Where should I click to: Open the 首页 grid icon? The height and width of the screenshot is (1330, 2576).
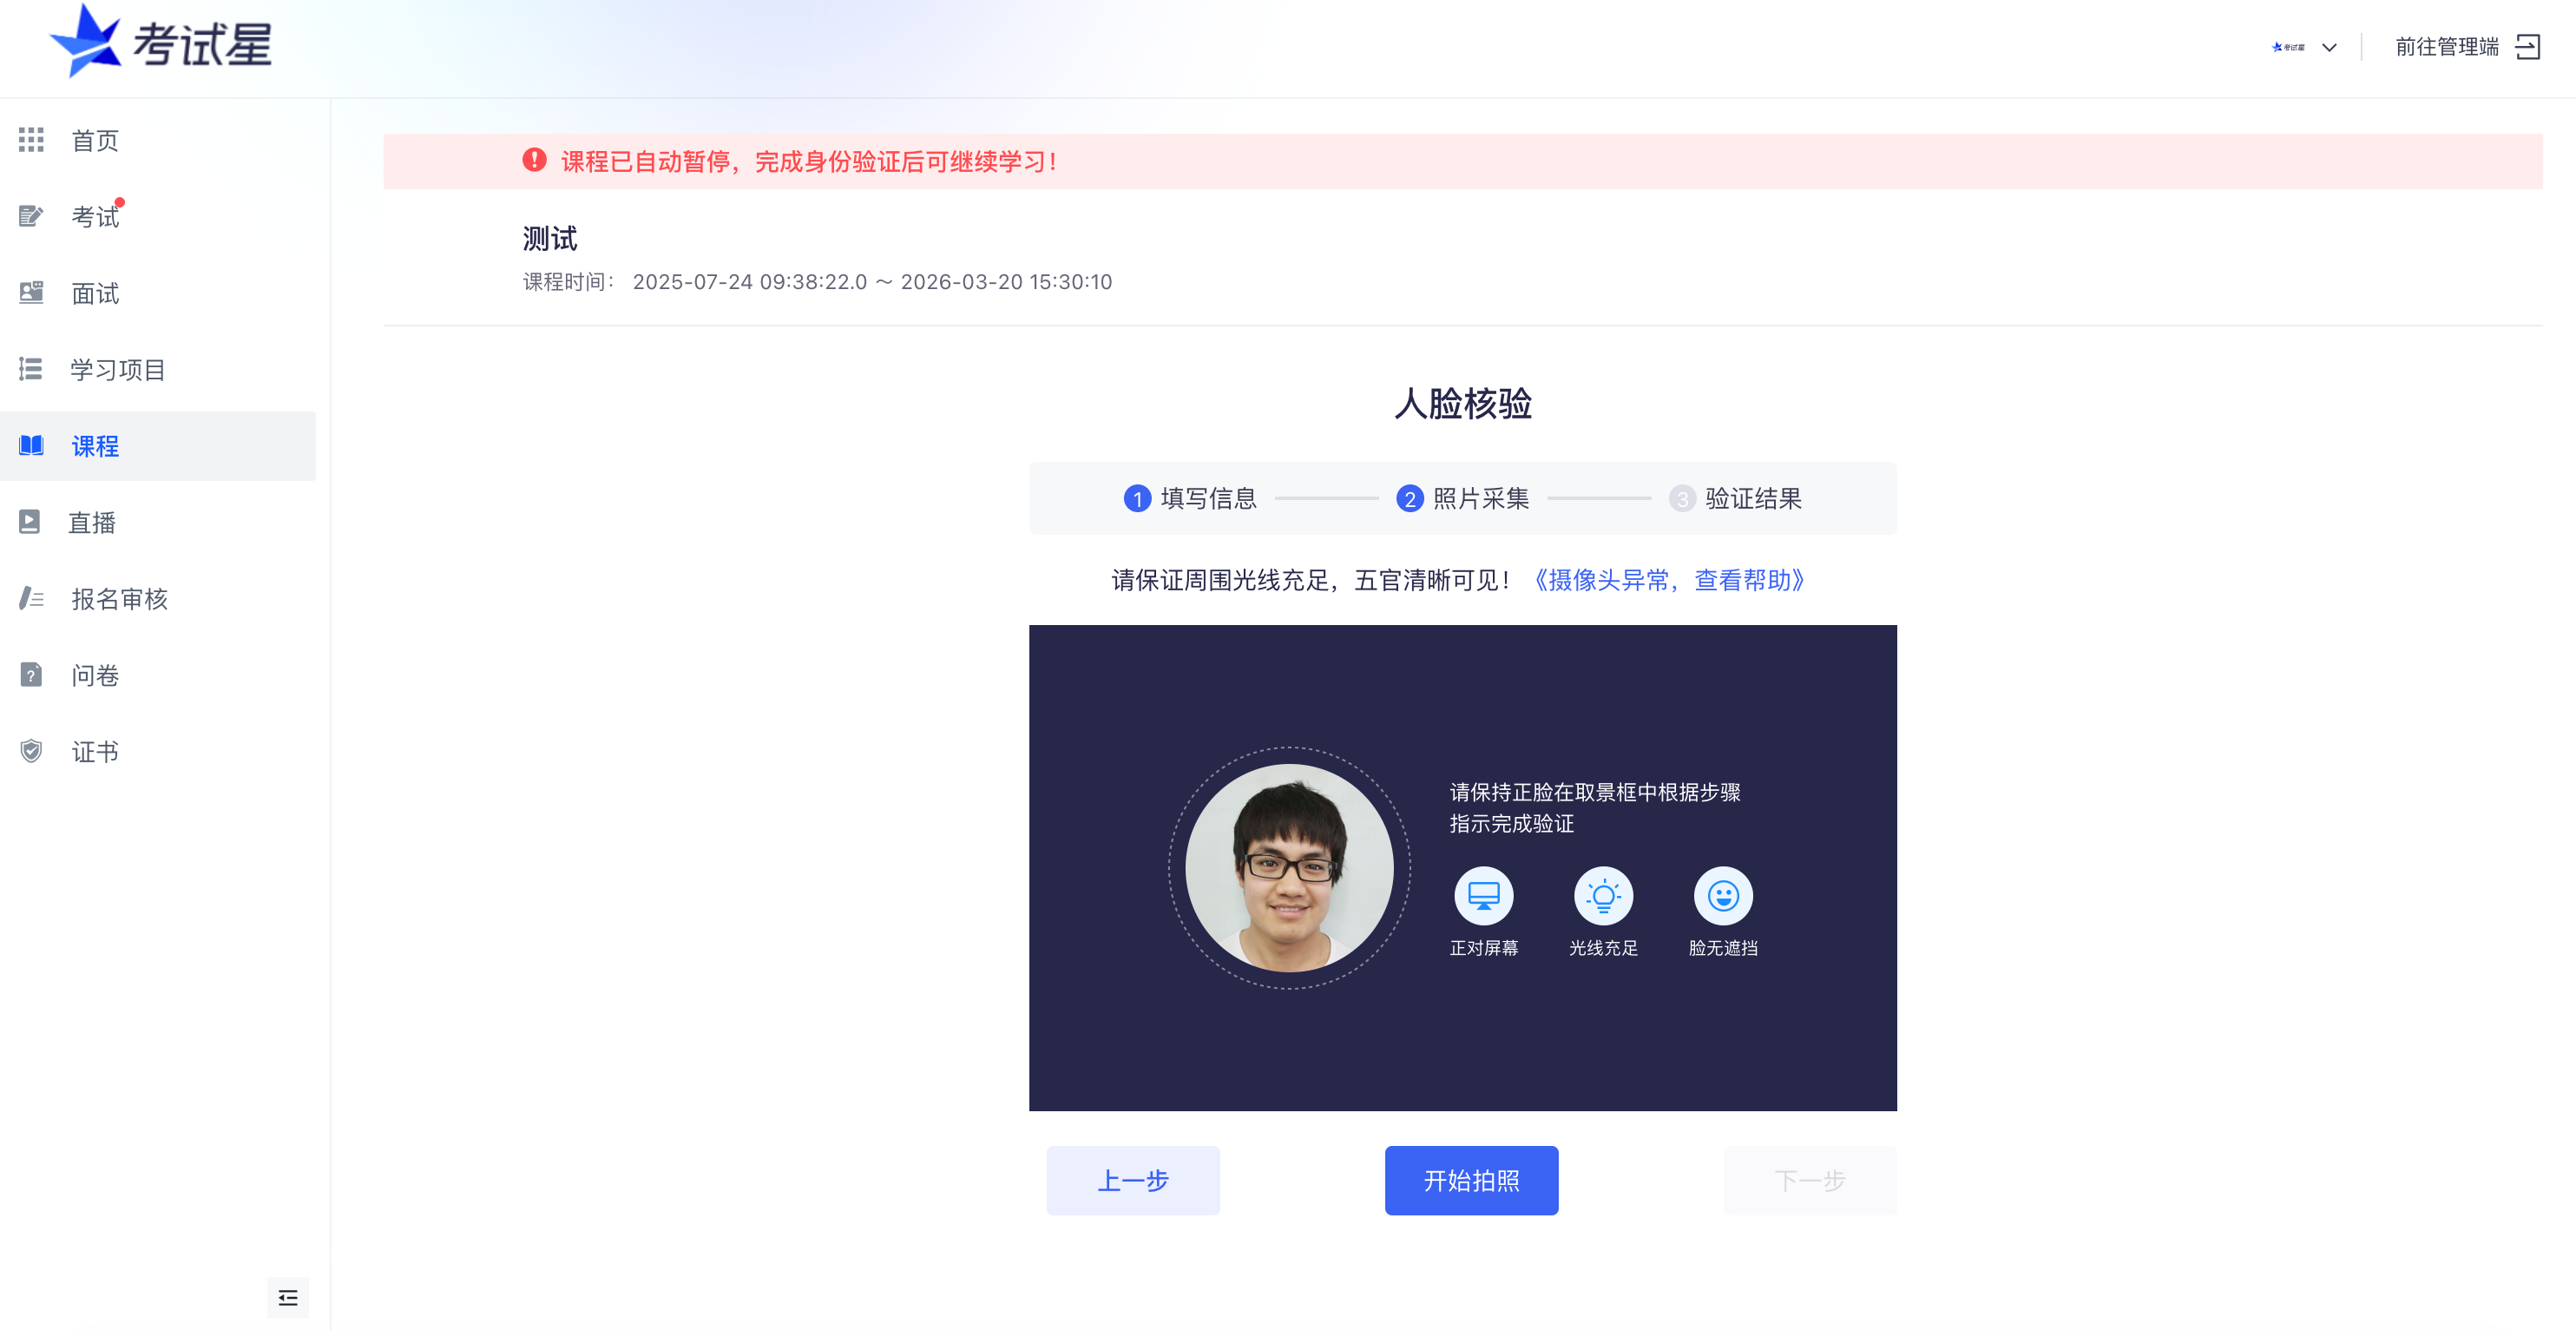tap(31, 140)
